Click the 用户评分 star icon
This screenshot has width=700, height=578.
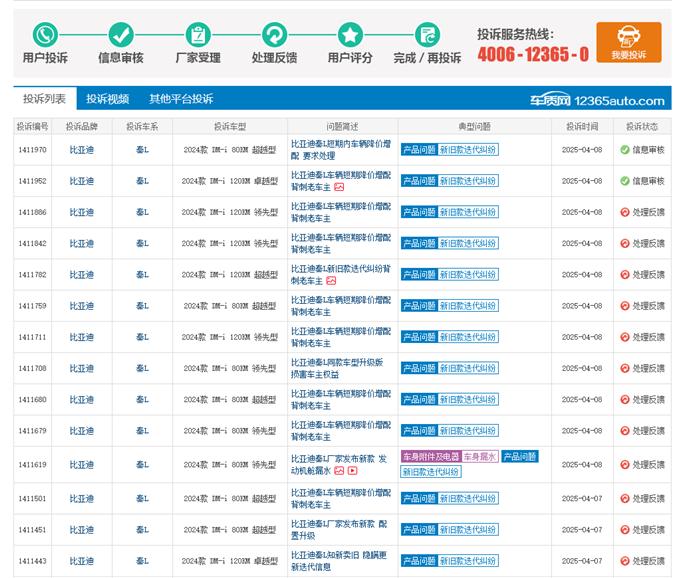pos(350,35)
